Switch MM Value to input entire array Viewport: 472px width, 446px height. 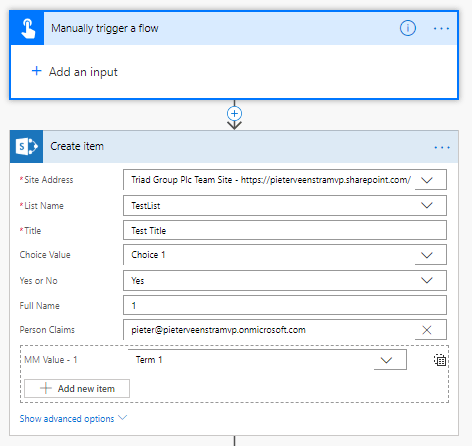tap(440, 360)
